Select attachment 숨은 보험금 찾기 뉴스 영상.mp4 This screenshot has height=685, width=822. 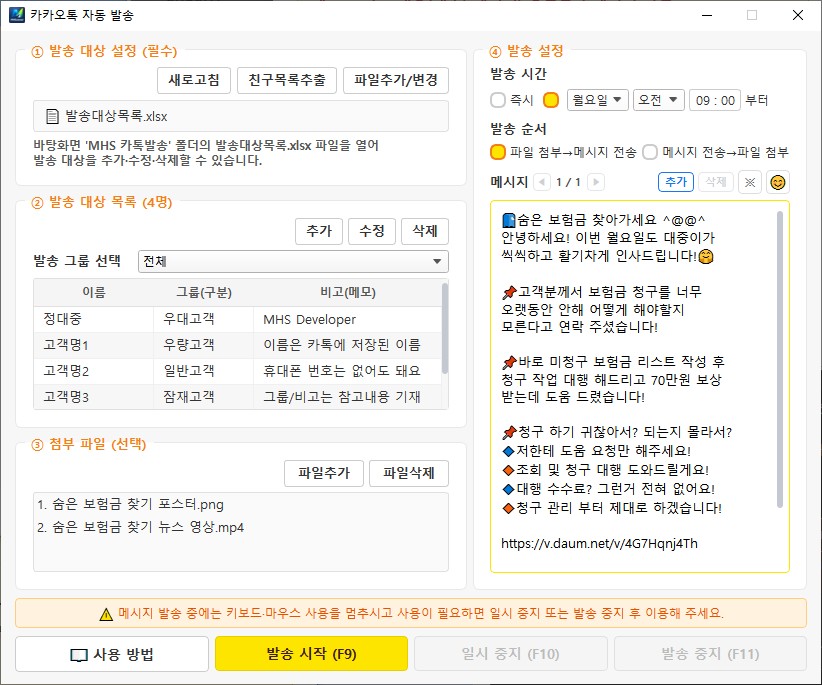(x=140, y=527)
